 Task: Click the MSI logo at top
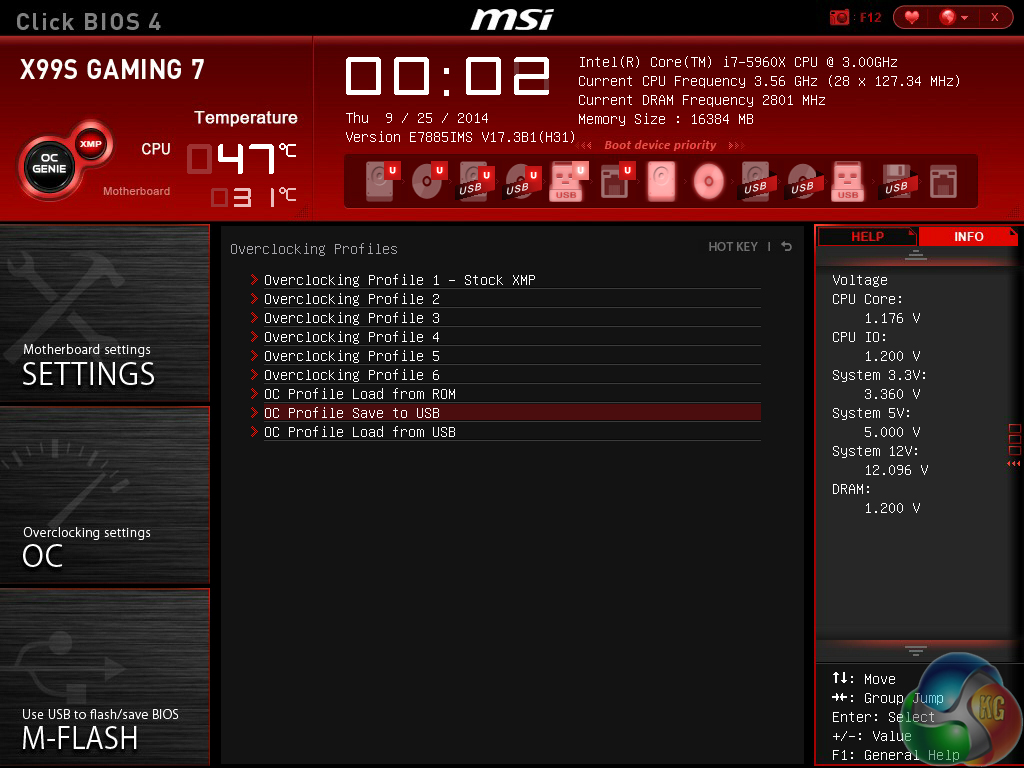pyautogui.click(x=512, y=19)
